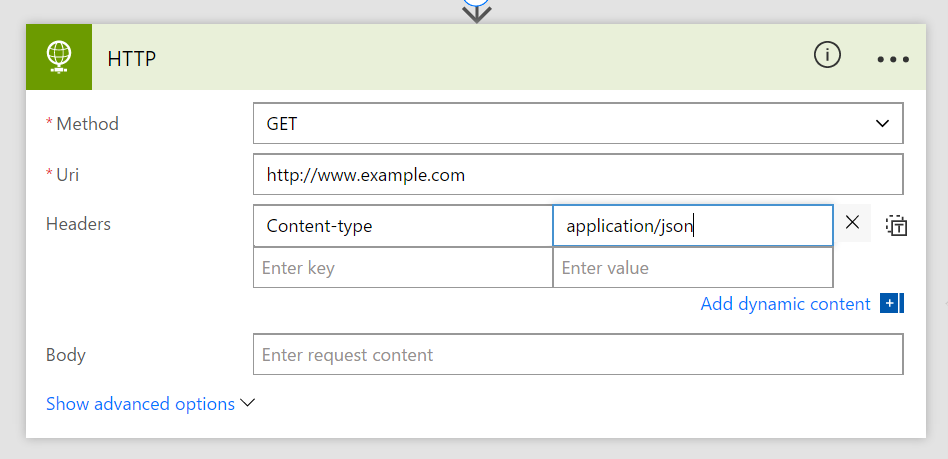Click the application/json header value field

(x=692, y=226)
